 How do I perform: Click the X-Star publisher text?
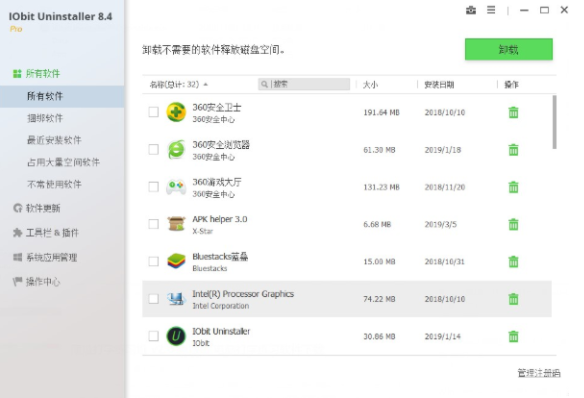[x=203, y=231]
